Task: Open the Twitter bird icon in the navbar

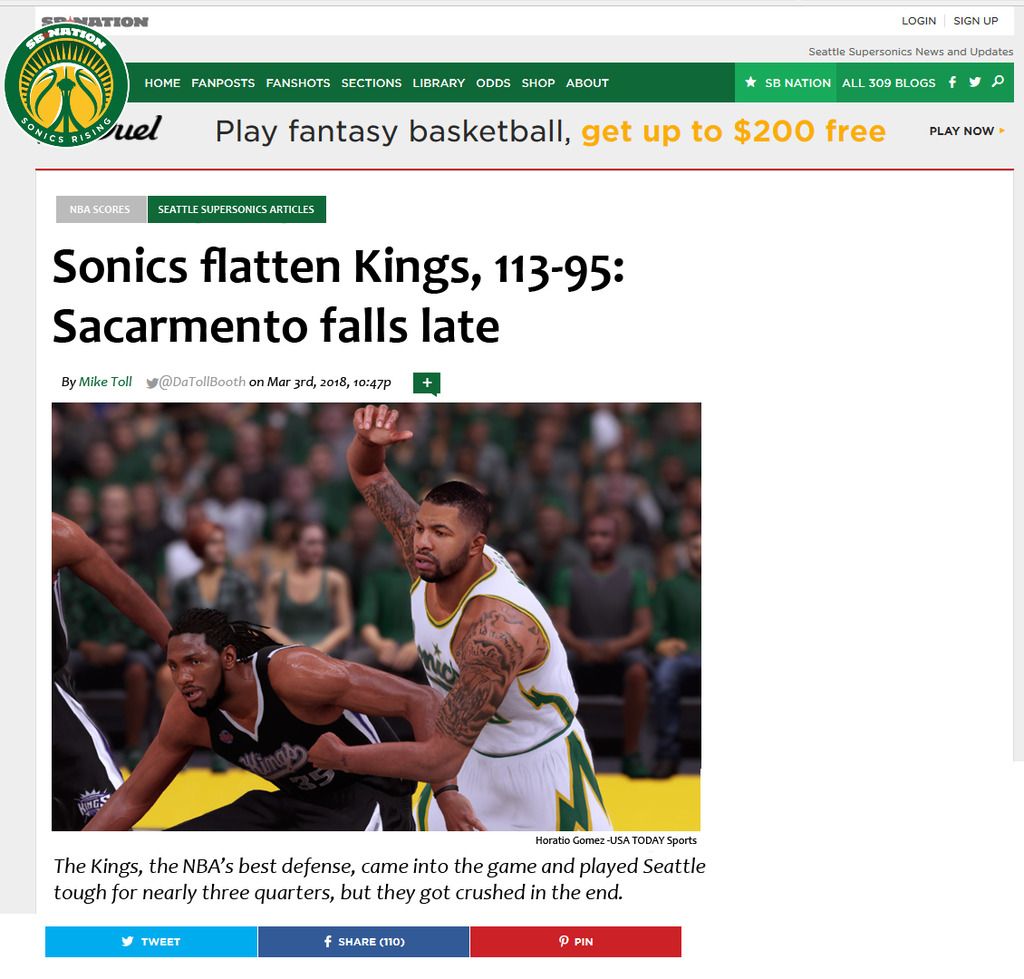Action: pos(975,82)
